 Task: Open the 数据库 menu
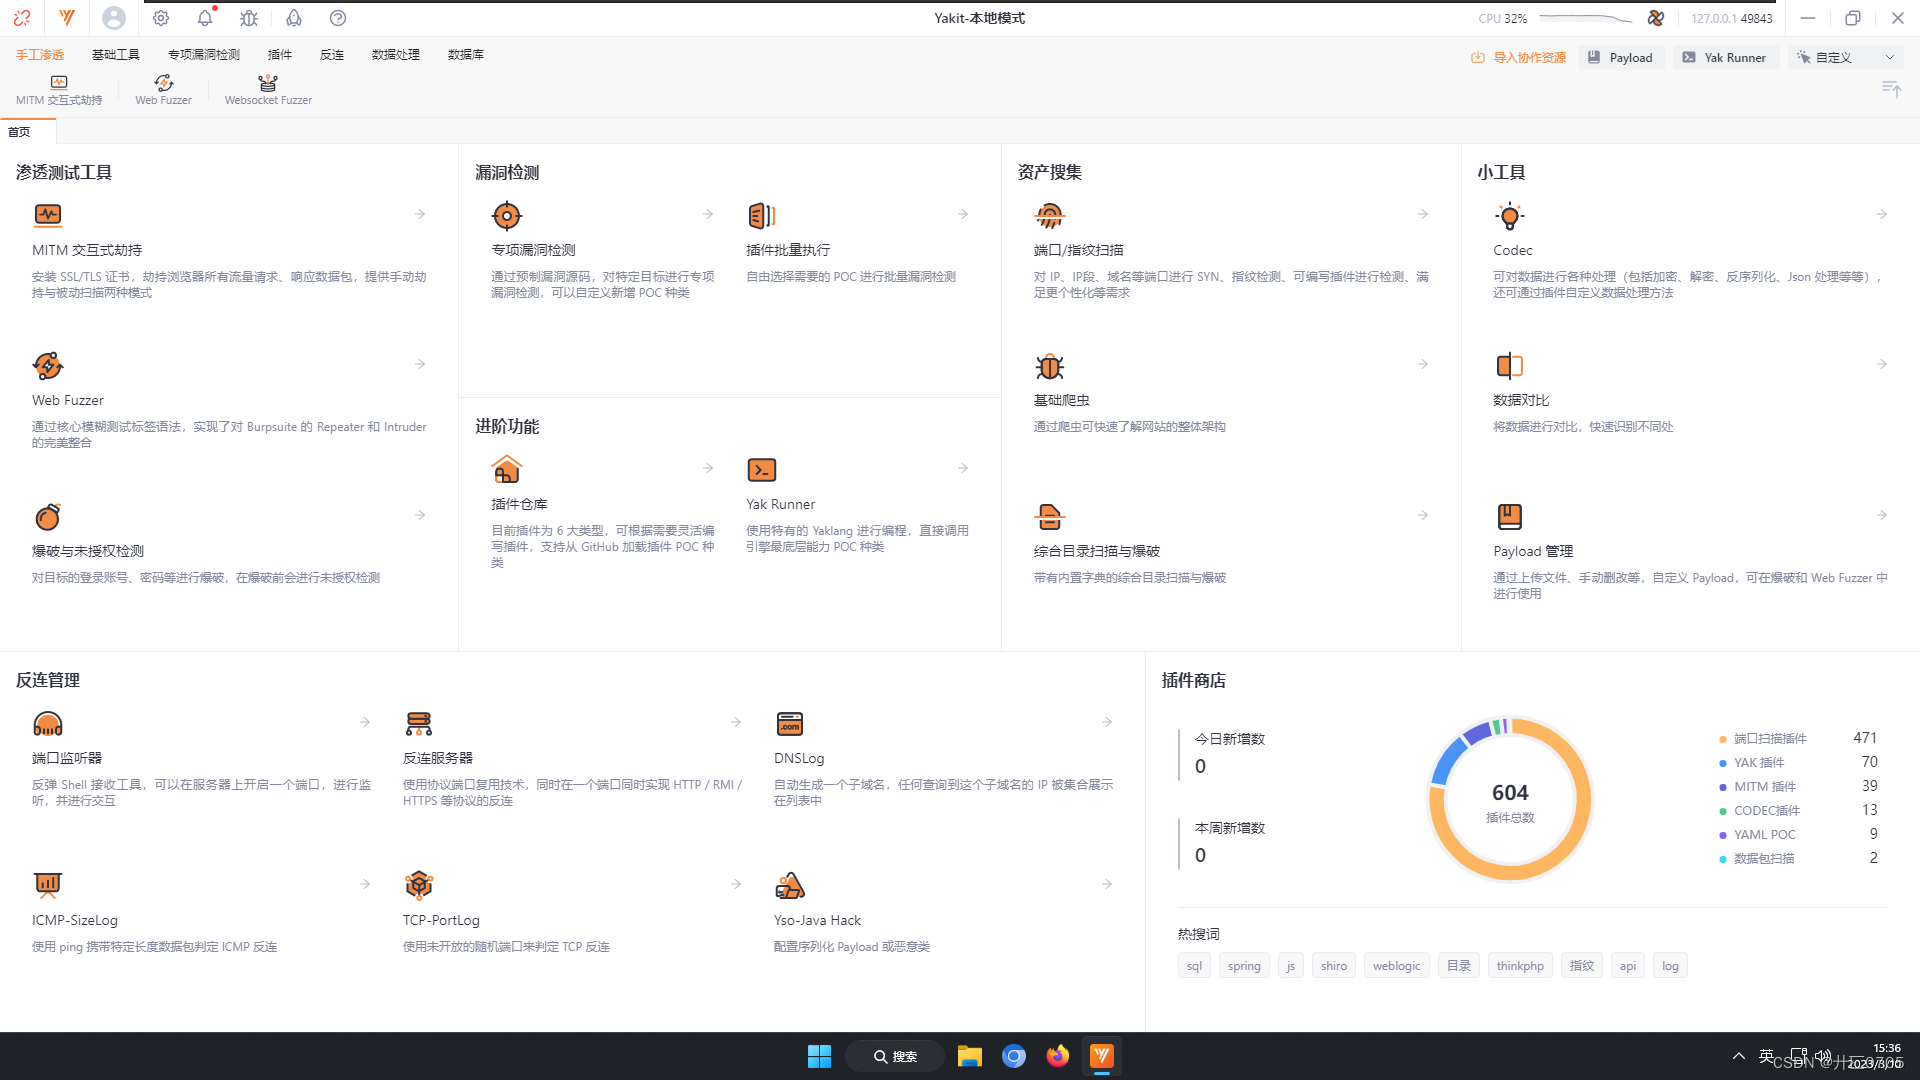[465, 55]
